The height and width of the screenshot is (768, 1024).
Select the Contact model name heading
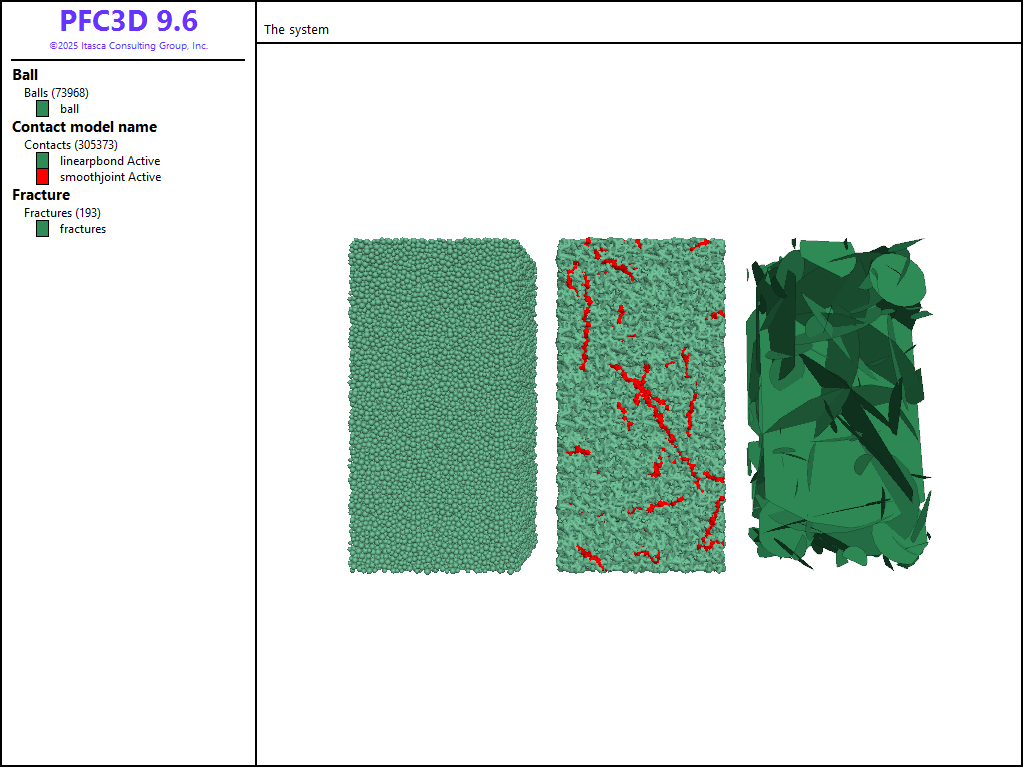click(84, 127)
